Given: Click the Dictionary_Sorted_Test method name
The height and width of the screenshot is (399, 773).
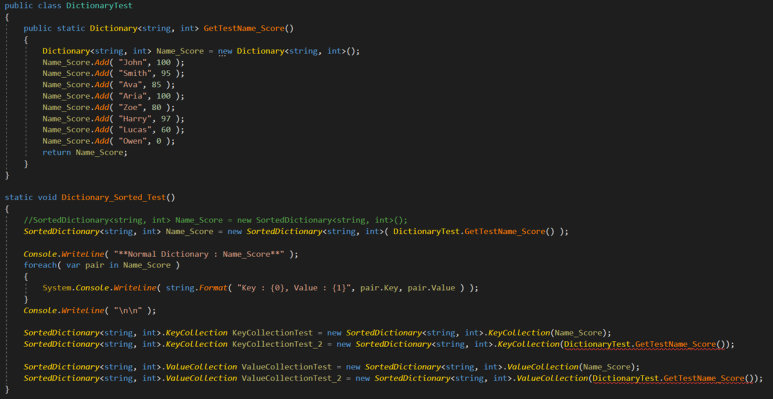Looking at the screenshot, I should [x=113, y=197].
